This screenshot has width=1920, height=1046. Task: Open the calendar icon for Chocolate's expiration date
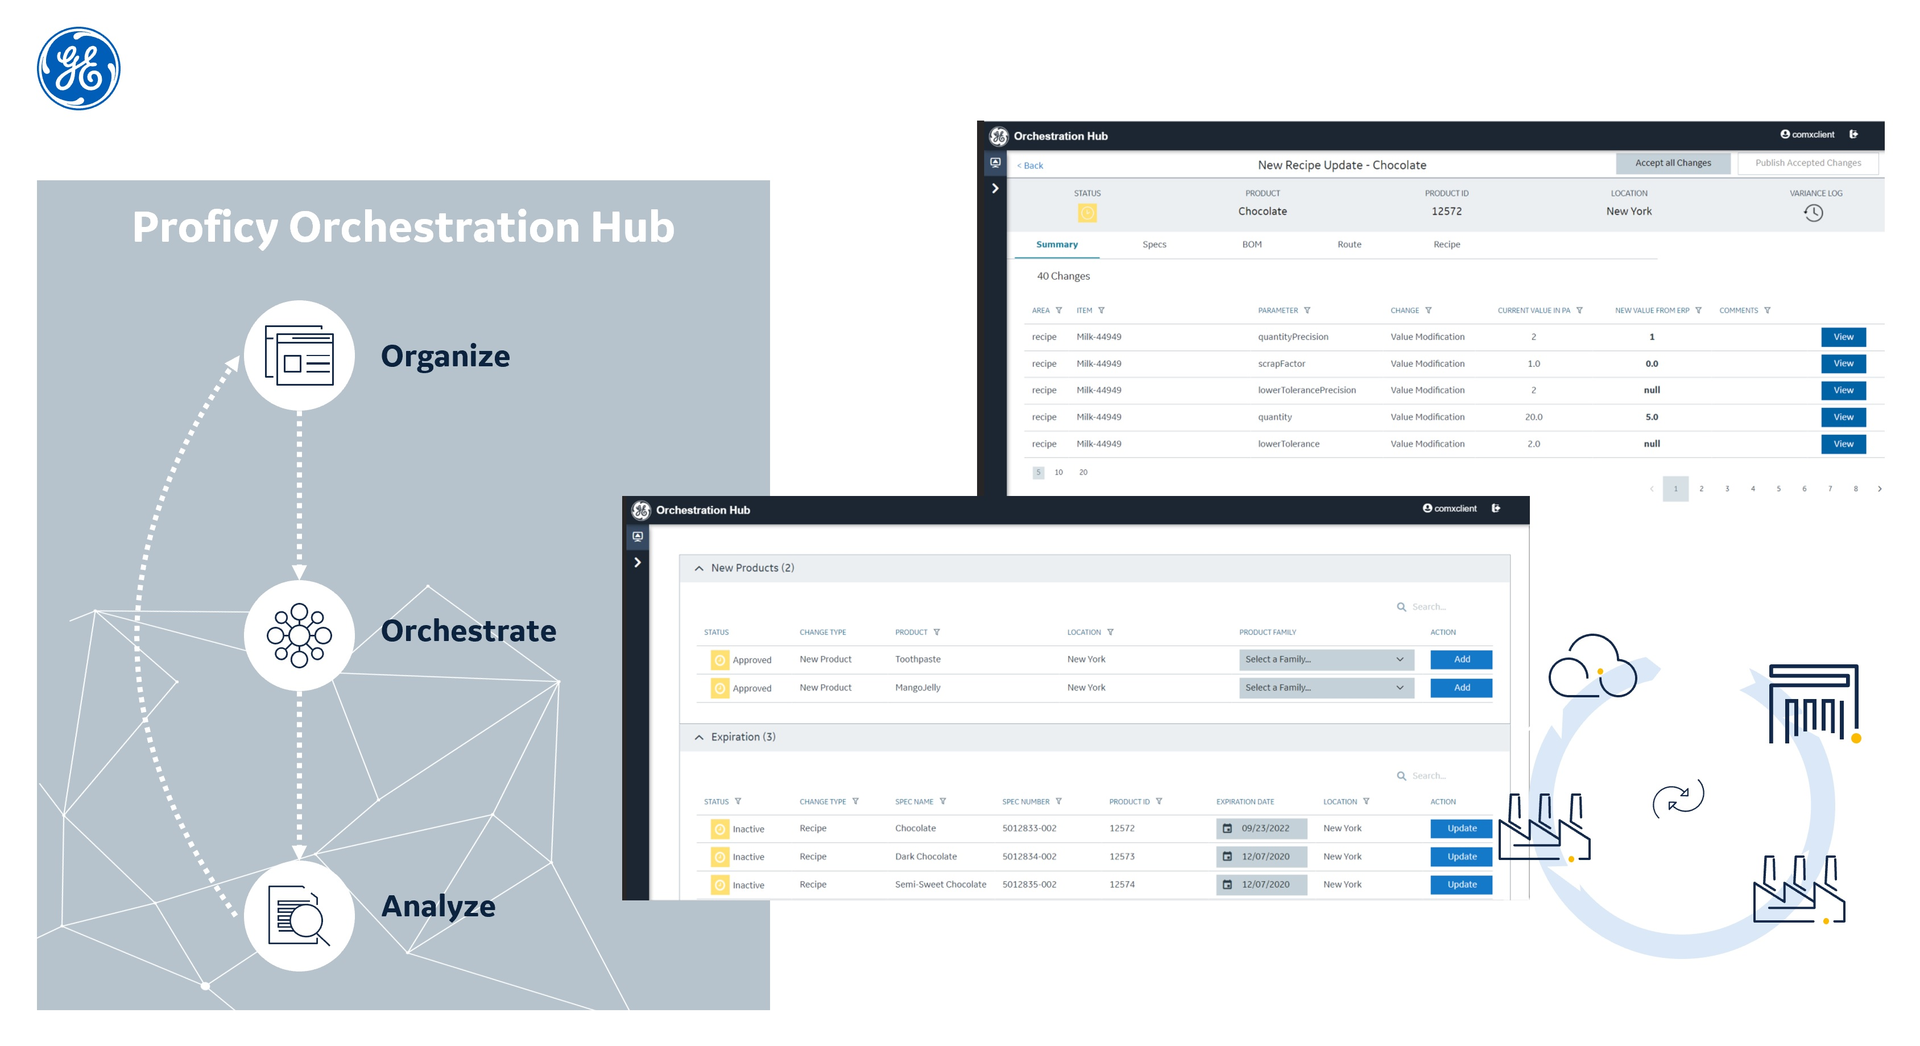tap(1227, 828)
